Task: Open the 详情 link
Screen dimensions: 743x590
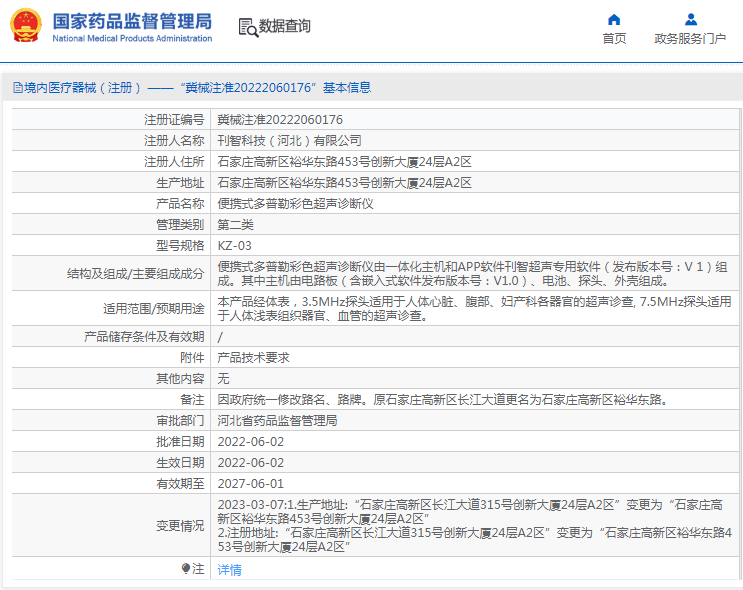Action: (229, 570)
